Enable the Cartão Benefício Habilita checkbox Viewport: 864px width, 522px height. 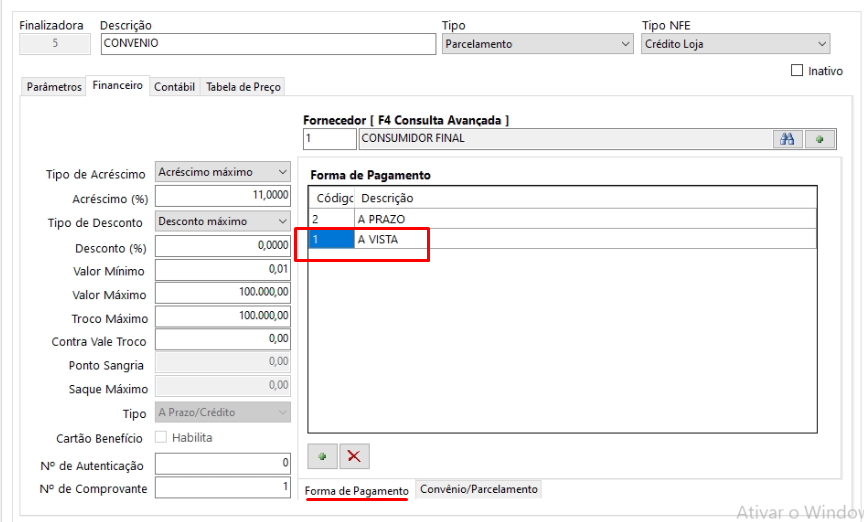[x=163, y=438]
